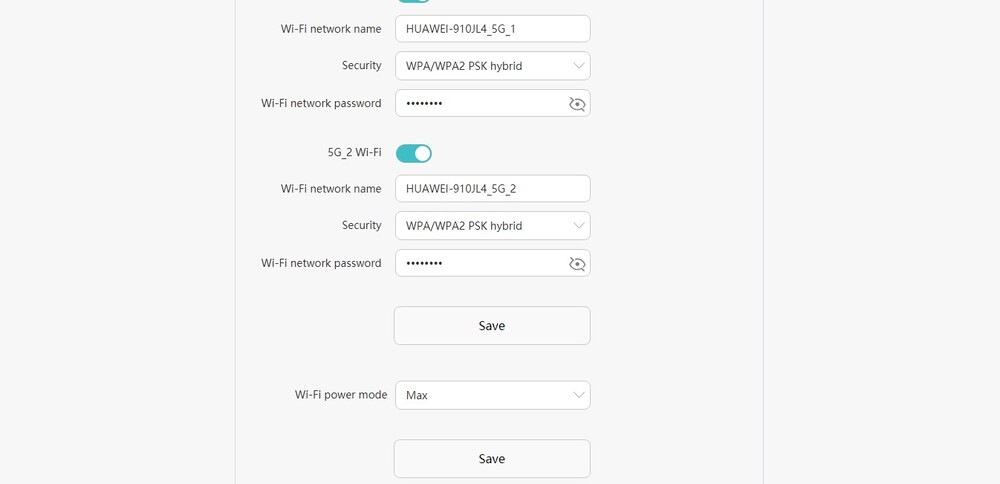Disable the 5G_2 Wi-Fi switch

(414, 153)
